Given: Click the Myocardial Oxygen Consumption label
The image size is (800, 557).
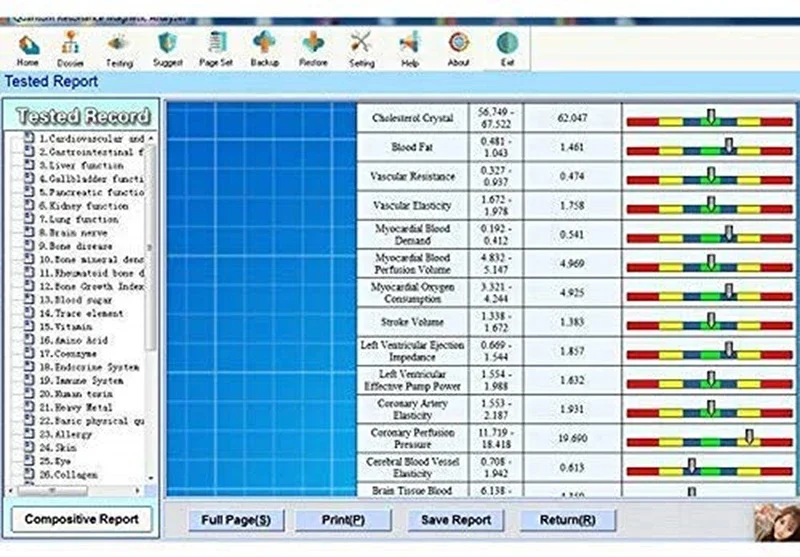Looking at the screenshot, I should click(412, 293).
